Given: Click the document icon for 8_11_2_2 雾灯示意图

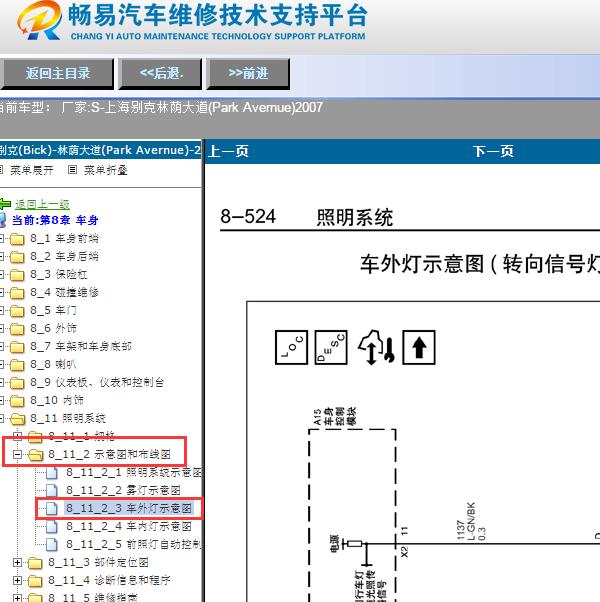Looking at the screenshot, I should [52, 491].
